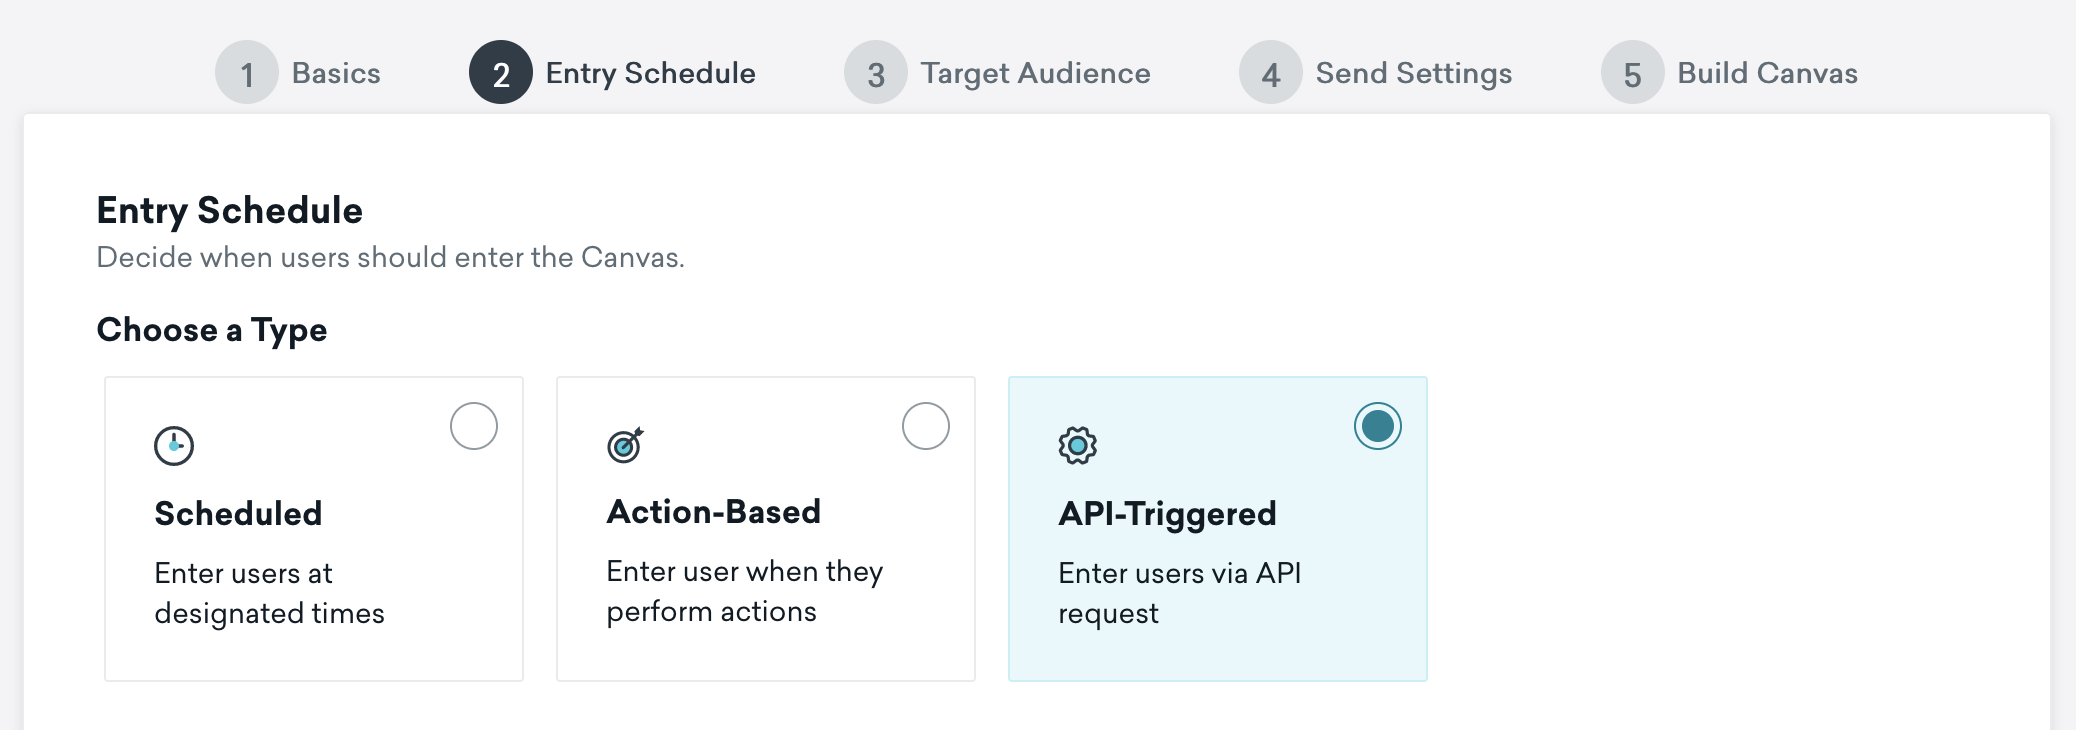Switch to the Send Settings step
The image size is (2076, 730).
(1413, 73)
